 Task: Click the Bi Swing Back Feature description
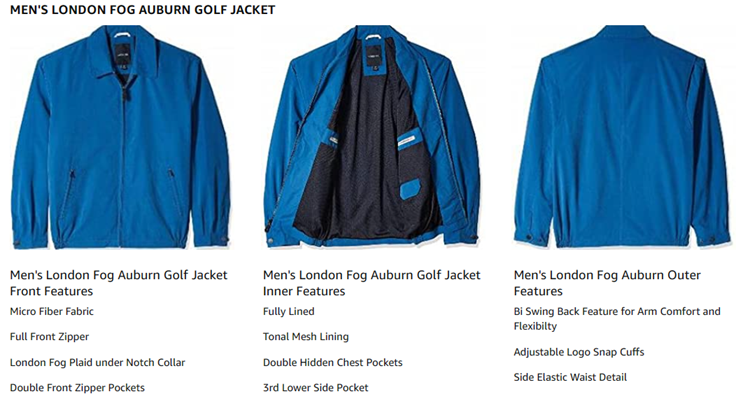tap(616, 319)
